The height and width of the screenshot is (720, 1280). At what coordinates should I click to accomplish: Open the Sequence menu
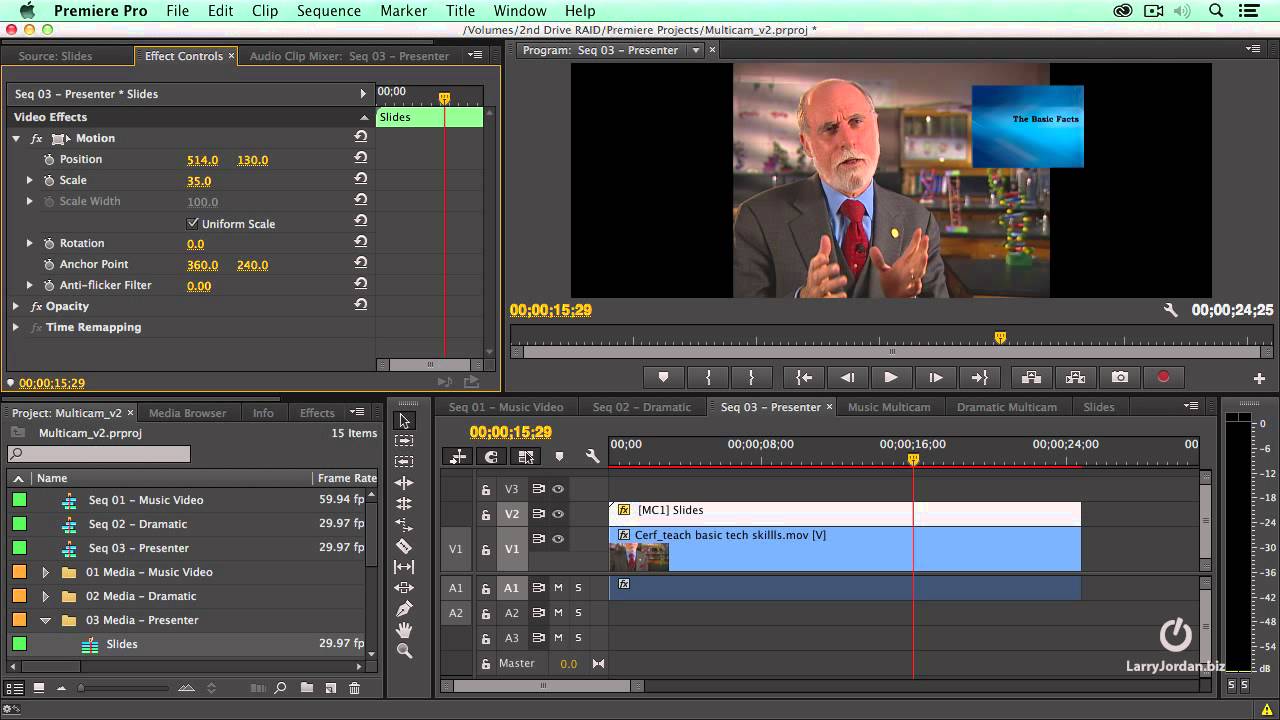328,11
